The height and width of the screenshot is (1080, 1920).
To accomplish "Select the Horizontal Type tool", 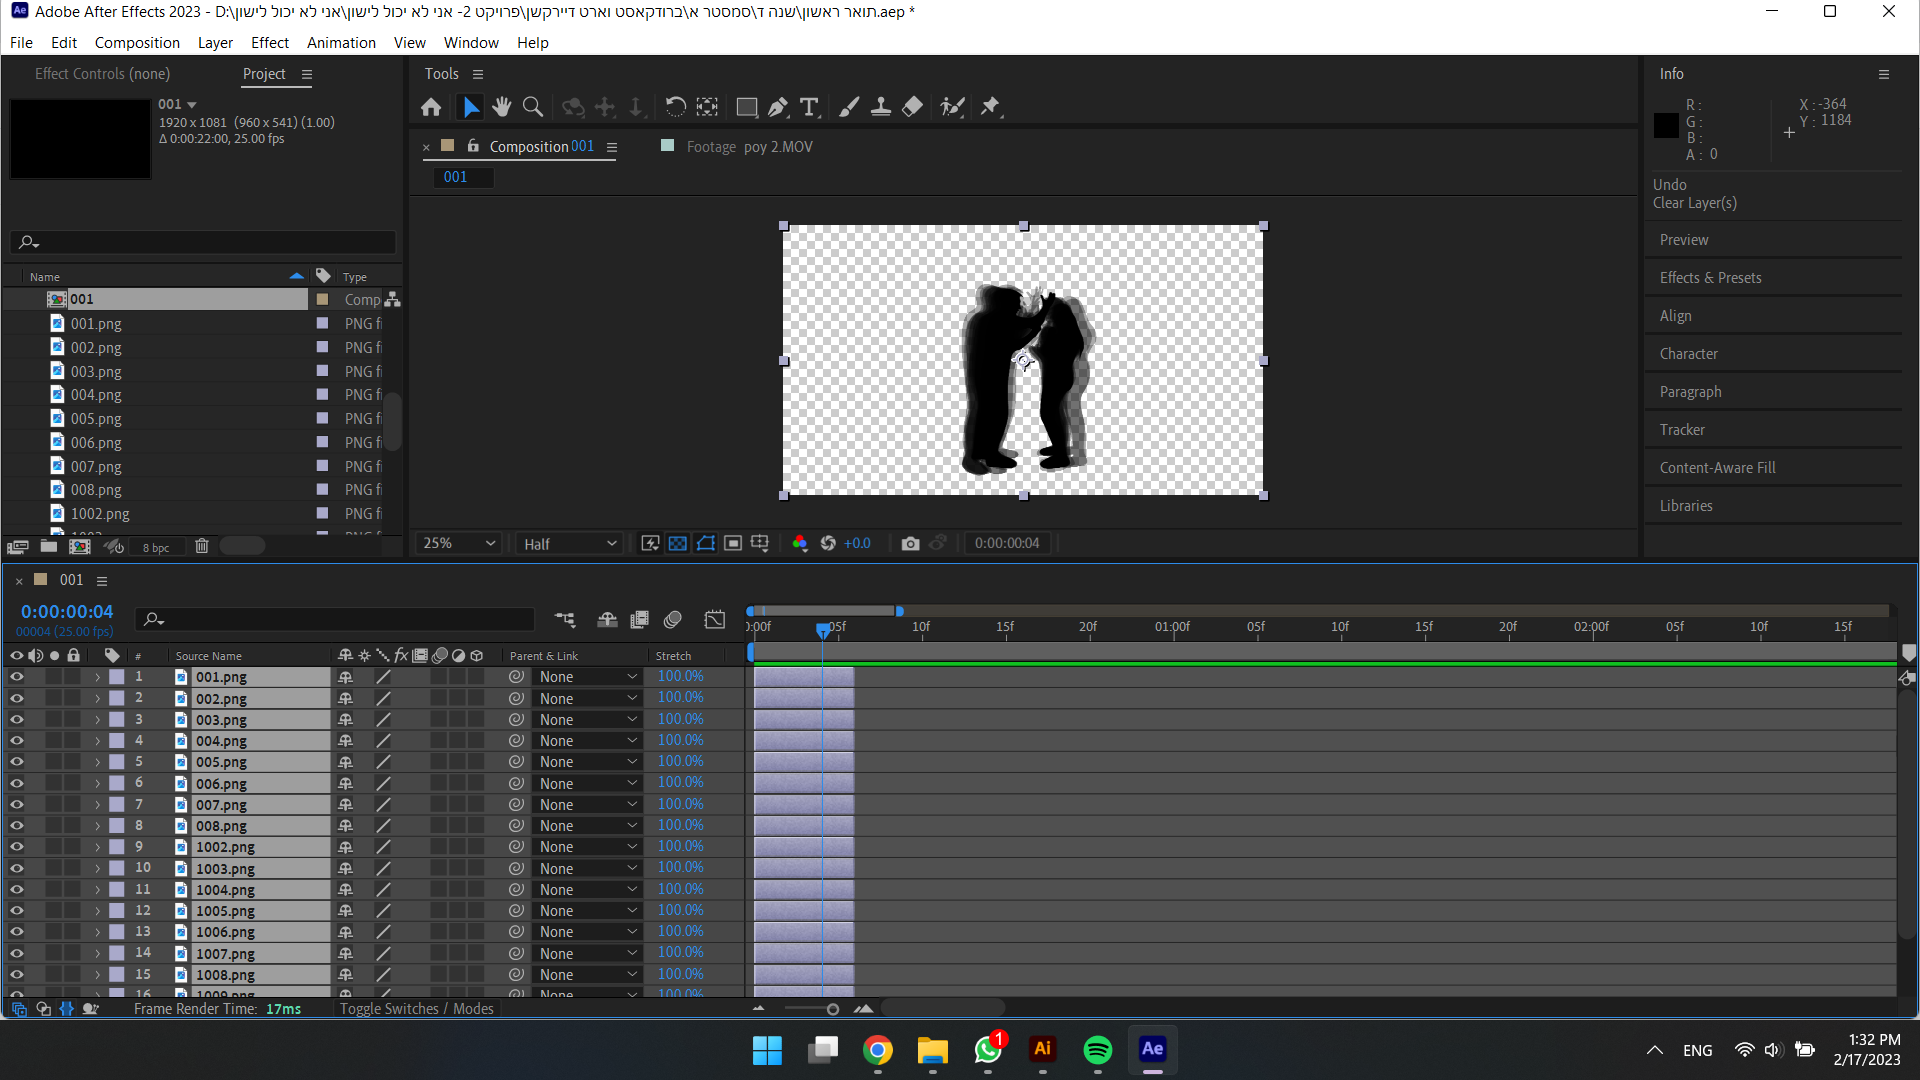I will [810, 107].
